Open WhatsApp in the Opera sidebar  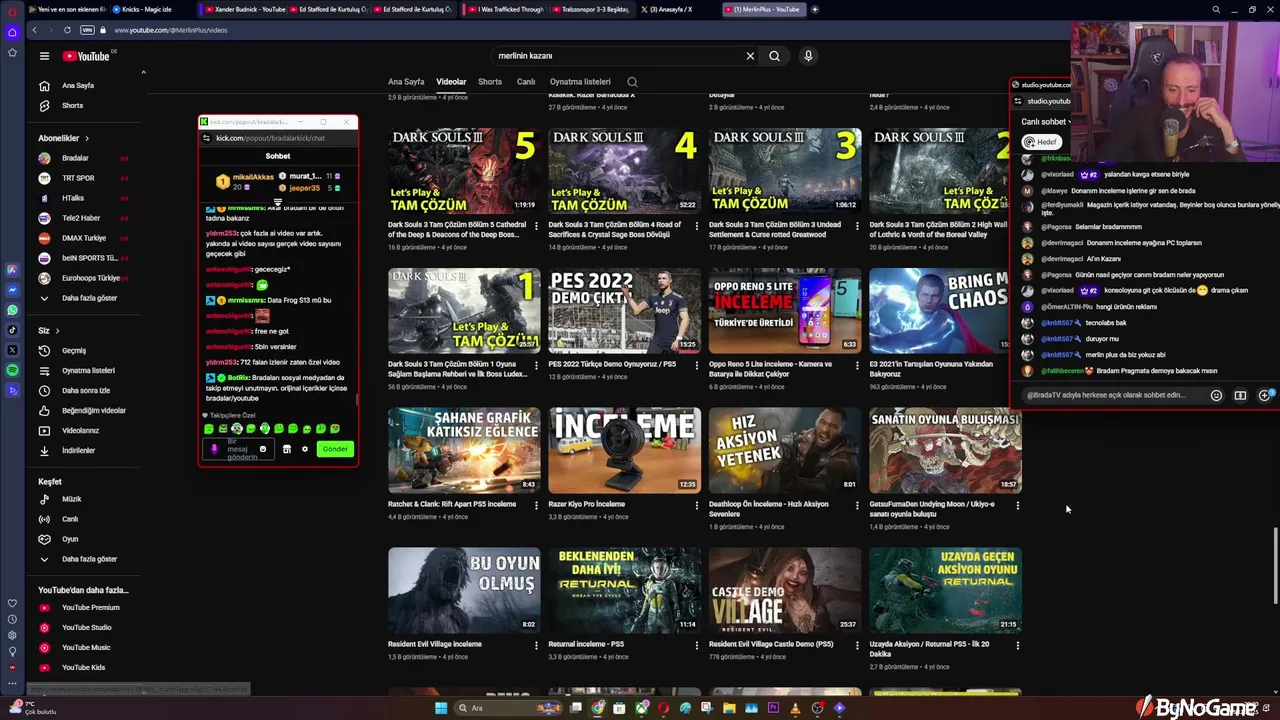pos(12,310)
